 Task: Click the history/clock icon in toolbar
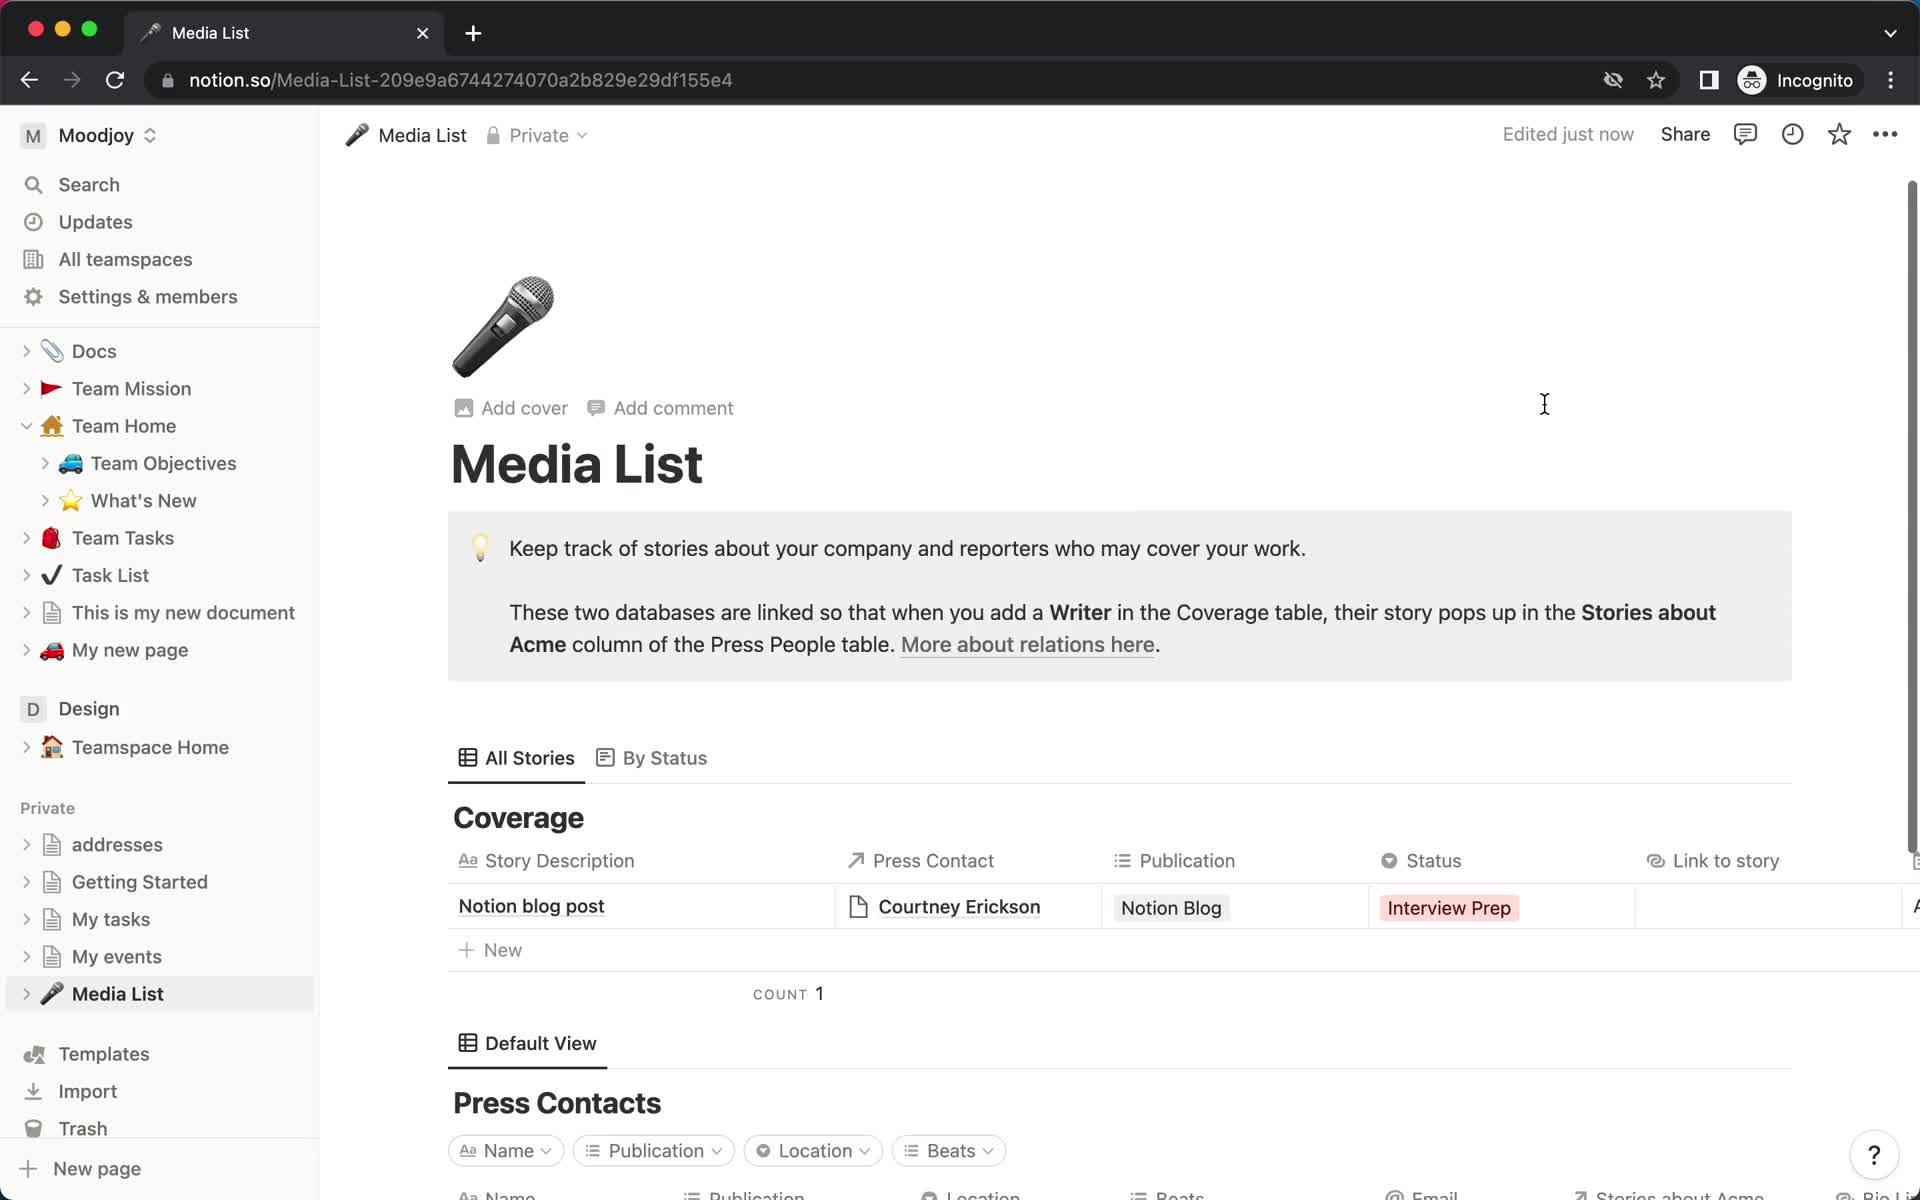[x=1793, y=135]
